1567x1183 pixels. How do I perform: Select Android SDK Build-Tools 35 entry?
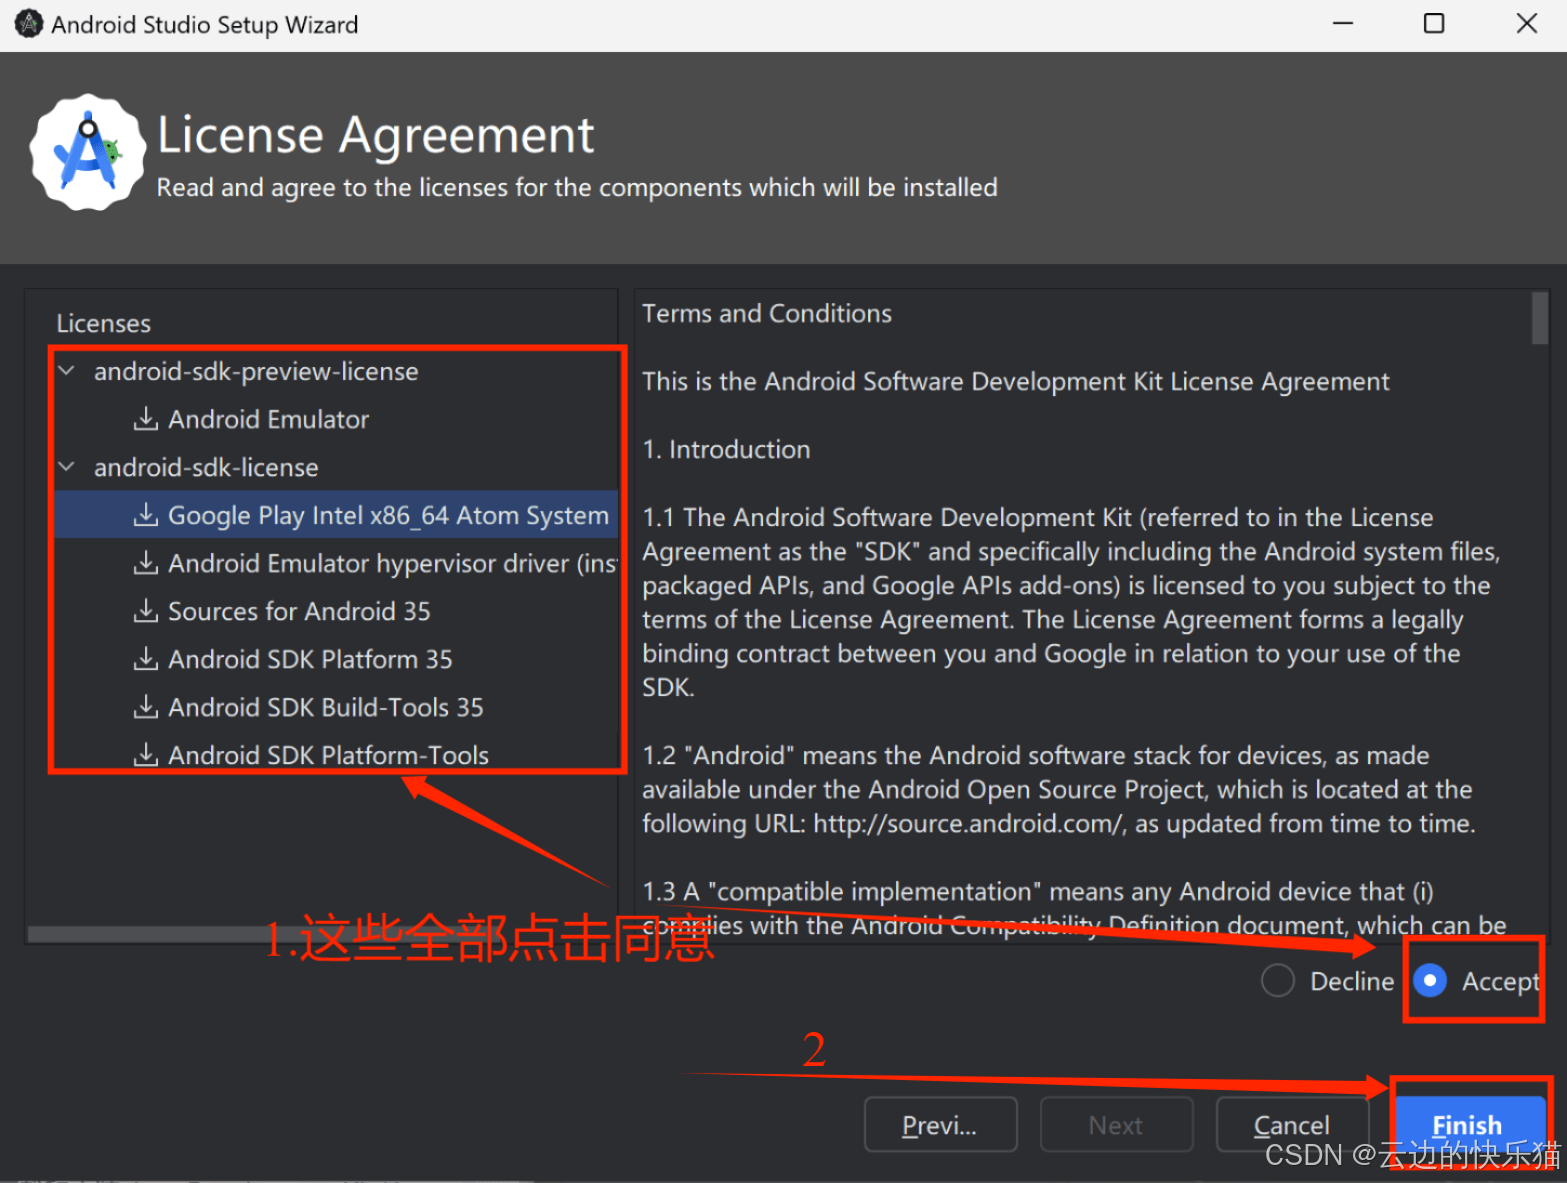click(x=326, y=707)
